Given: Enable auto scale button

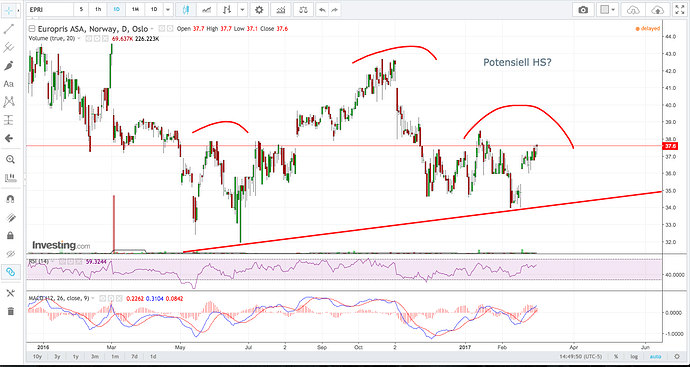Looking at the screenshot, I should (x=655, y=356).
